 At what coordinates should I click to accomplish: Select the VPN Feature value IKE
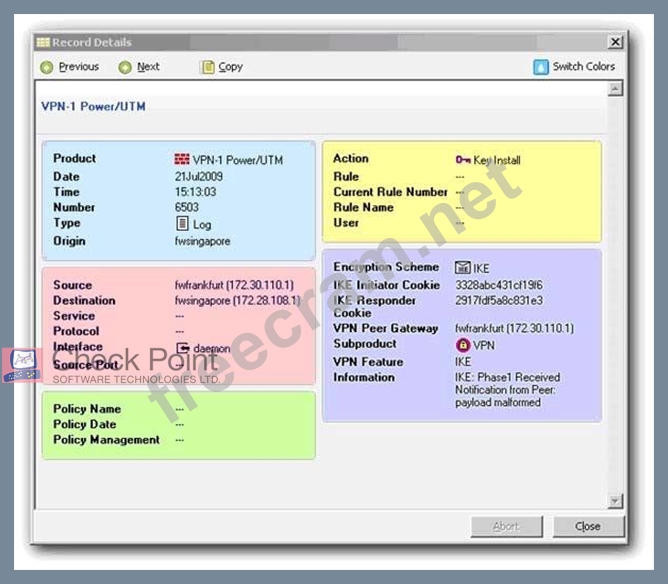pos(463,362)
